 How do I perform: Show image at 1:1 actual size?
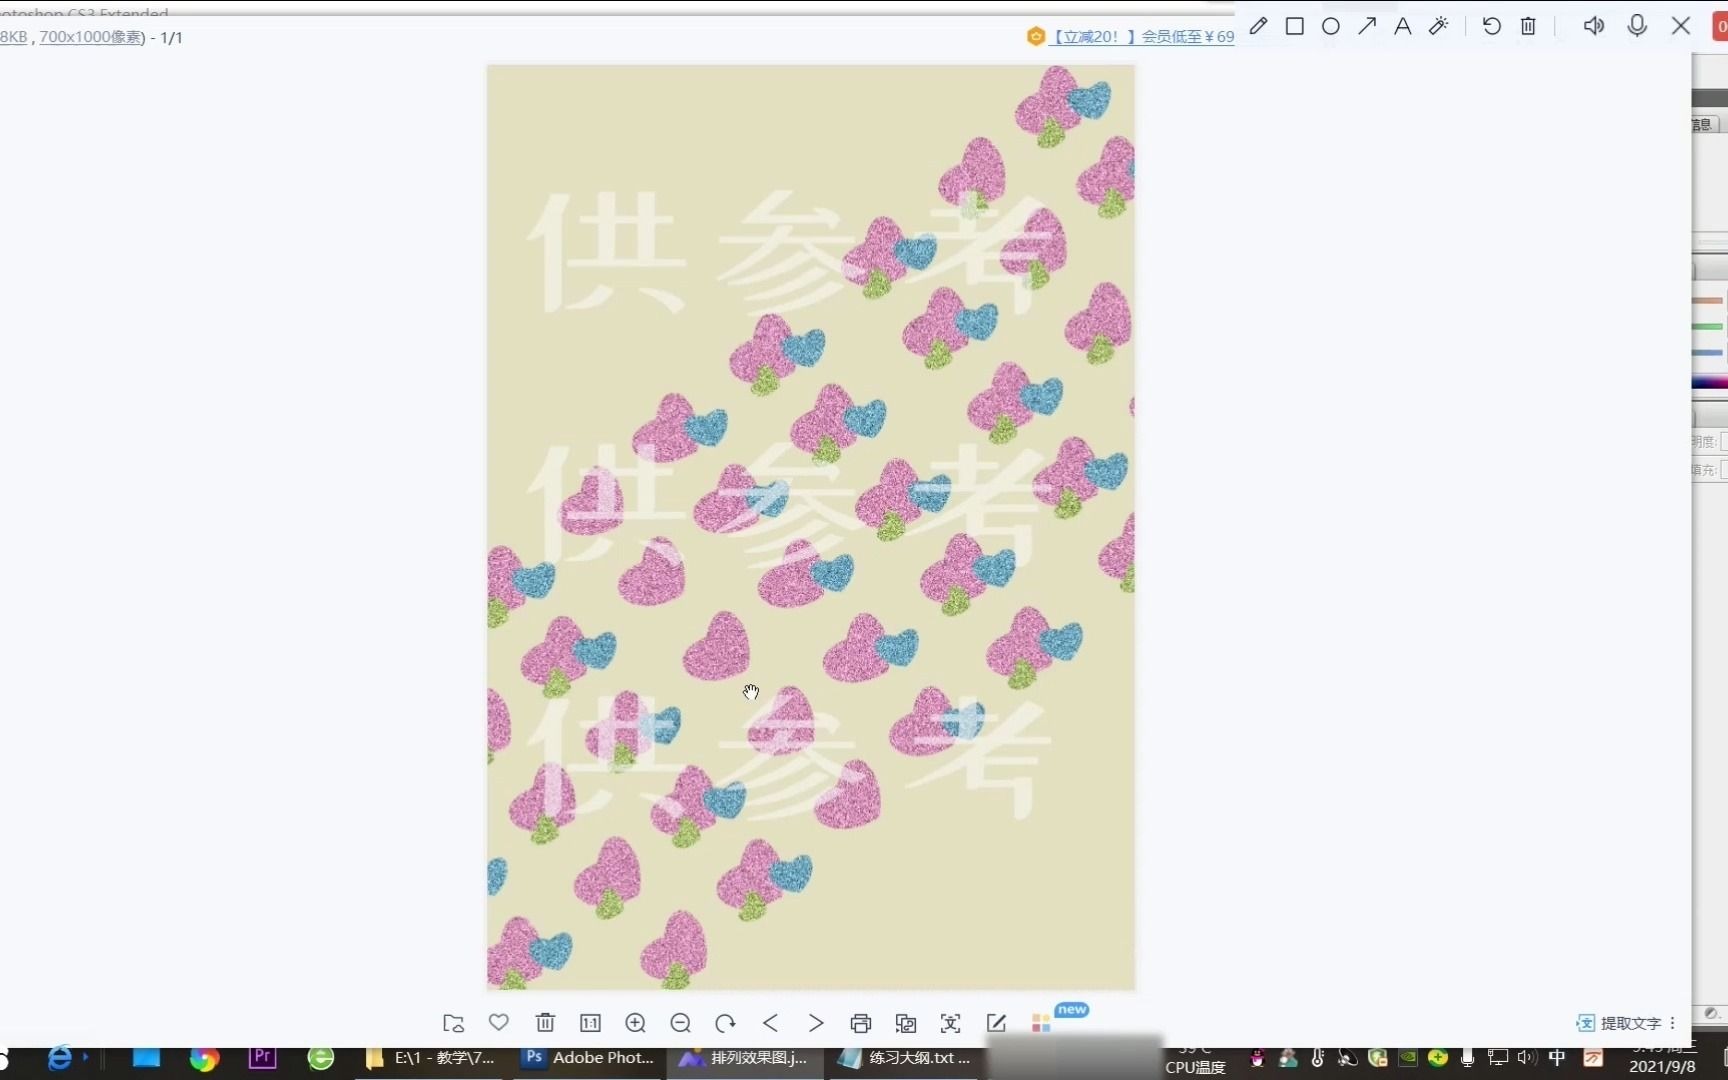[590, 1022]
